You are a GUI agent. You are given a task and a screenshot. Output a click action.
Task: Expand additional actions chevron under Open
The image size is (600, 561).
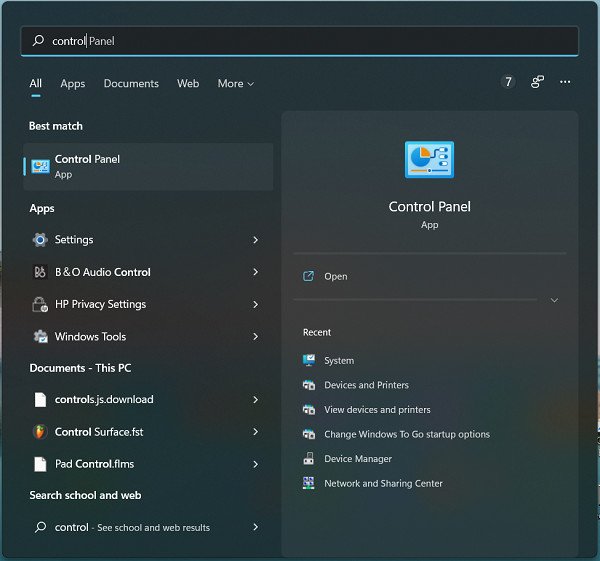[554, 300]
